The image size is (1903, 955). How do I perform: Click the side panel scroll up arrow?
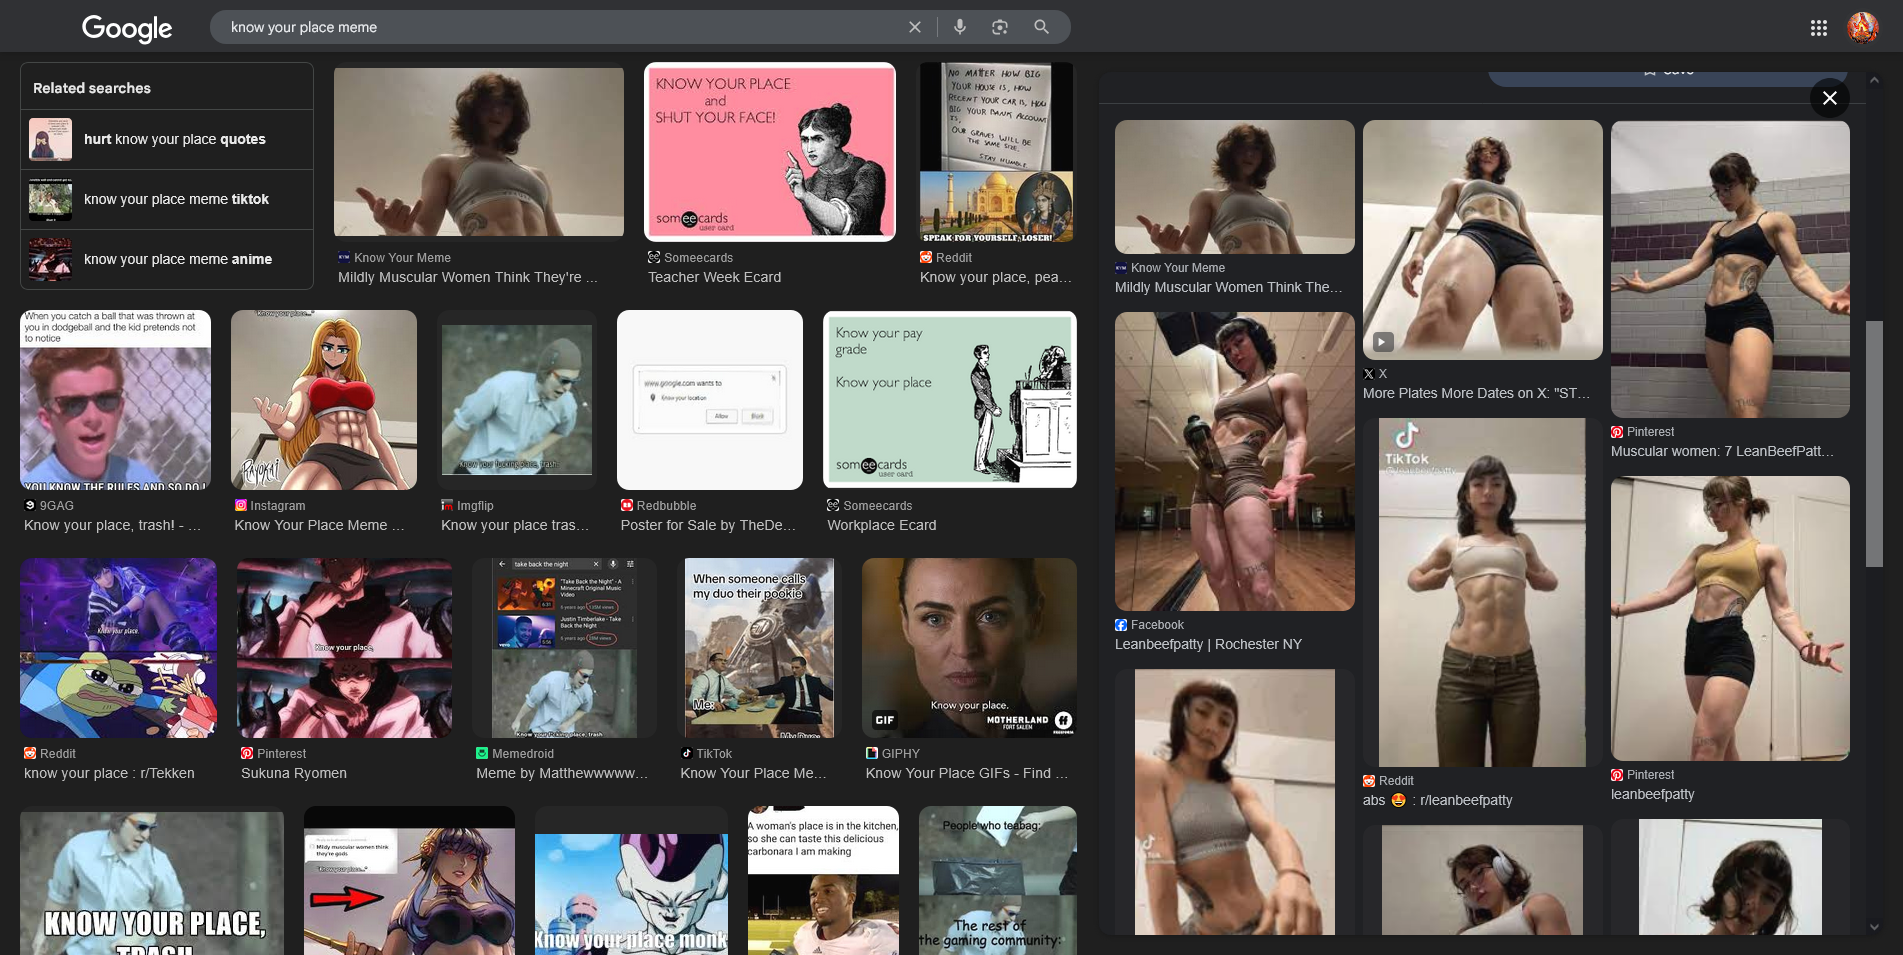tap(1874, 80)
